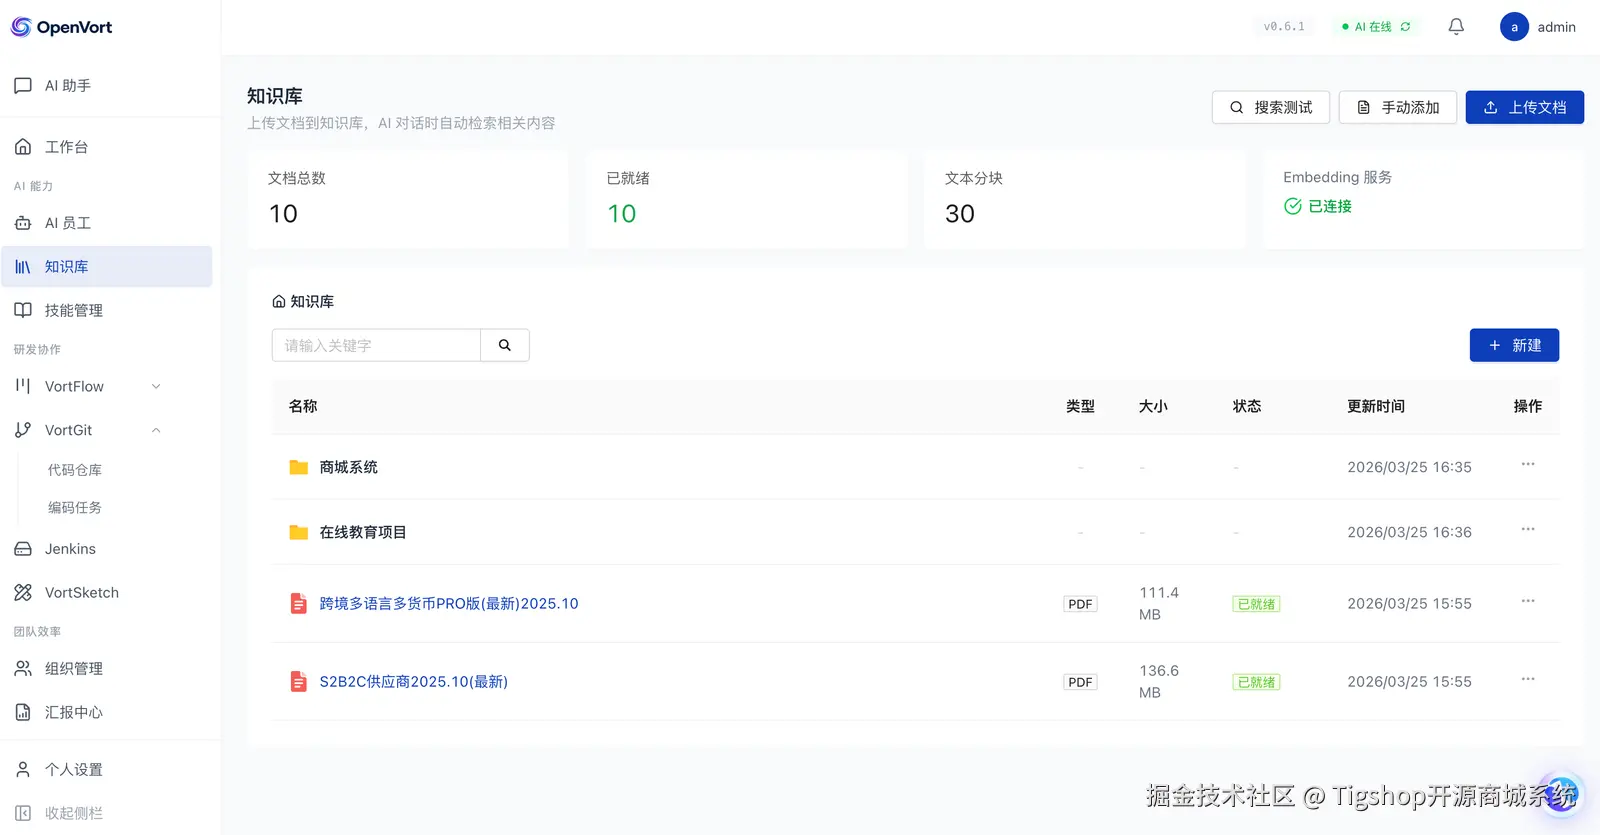Image resolution: width=1600 pixels, height=835 pixels.
Task: Click the VortSketch design icon
Action: pyautogui.click(x=23, y=593)
